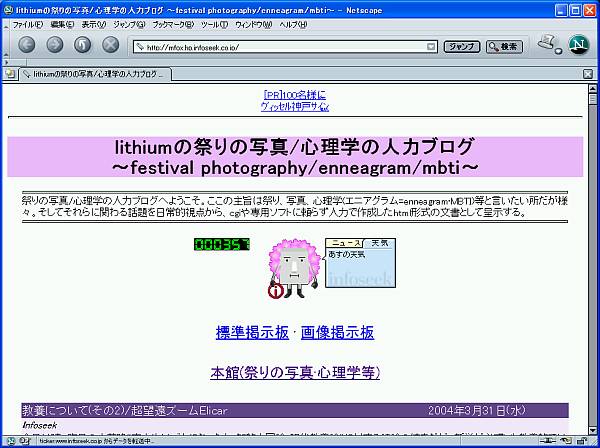Close the current tab using X

588,73
